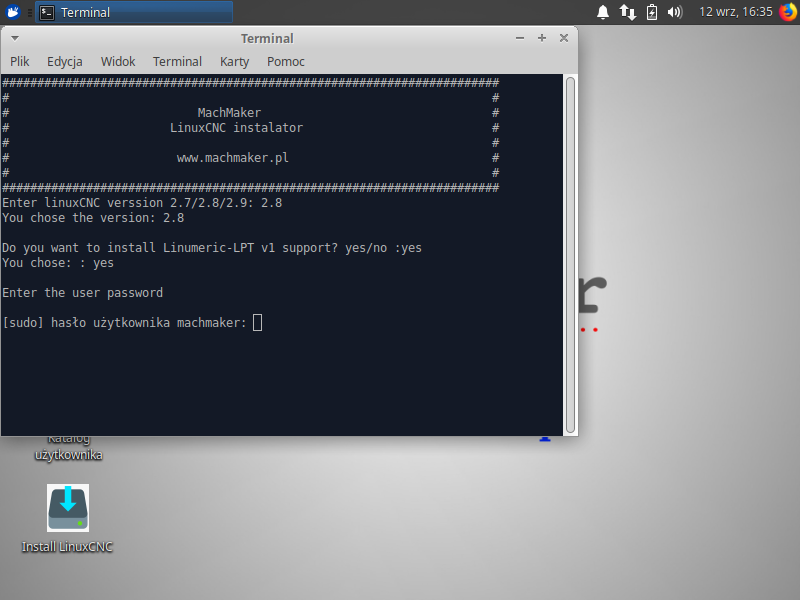Image resolution: width=800 pixels, height=600 pixels.
Task: Open the Xfce applications menu icon
Action: tap(14, 12)
